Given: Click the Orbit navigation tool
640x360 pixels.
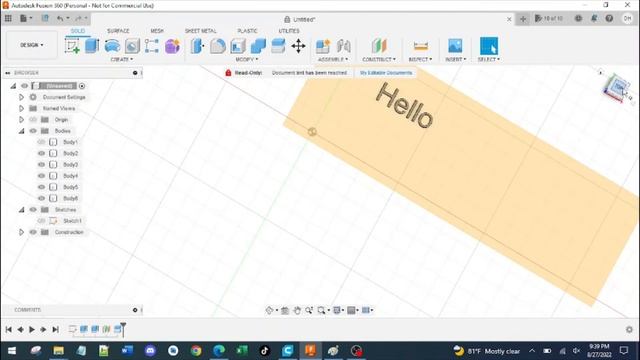Looking at the screenshot, I should tap(269, 310).
